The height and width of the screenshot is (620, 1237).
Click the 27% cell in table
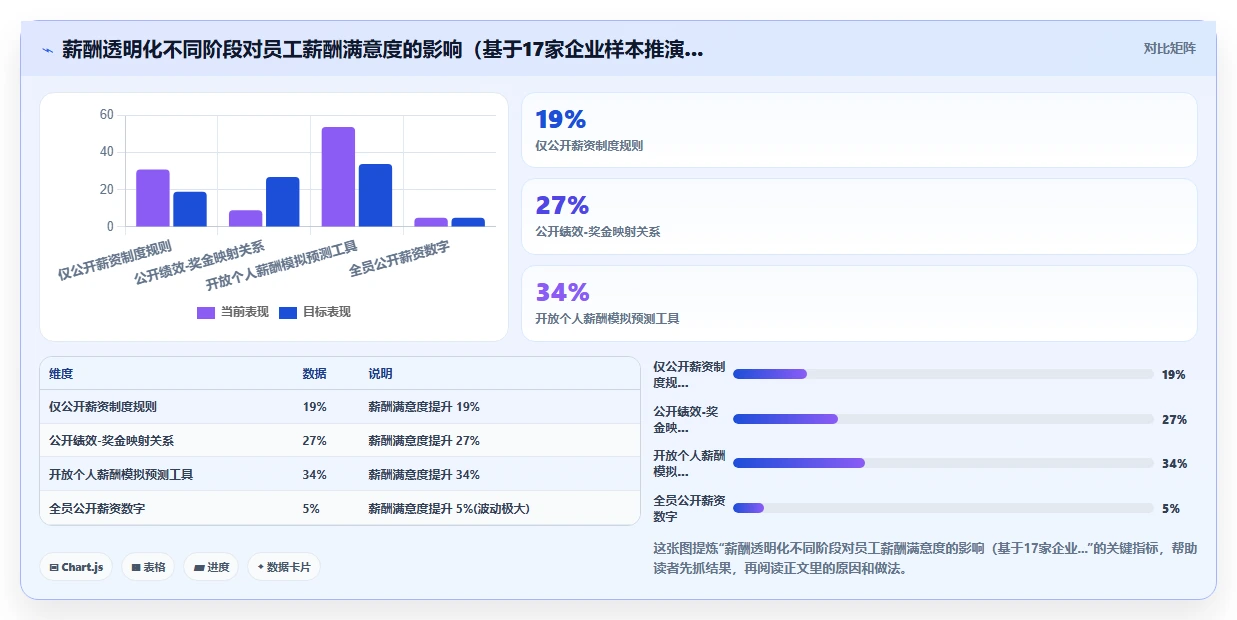click(x=315, y=441)
